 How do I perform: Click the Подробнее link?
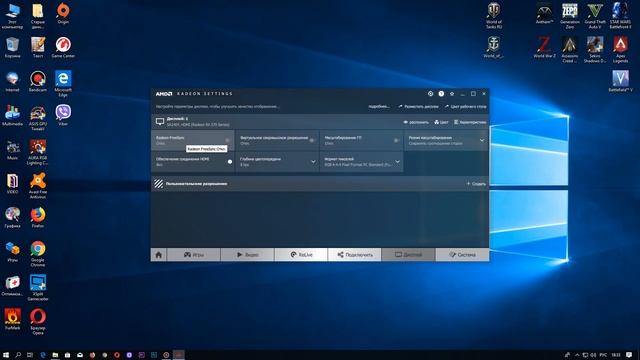click(379, 107)
